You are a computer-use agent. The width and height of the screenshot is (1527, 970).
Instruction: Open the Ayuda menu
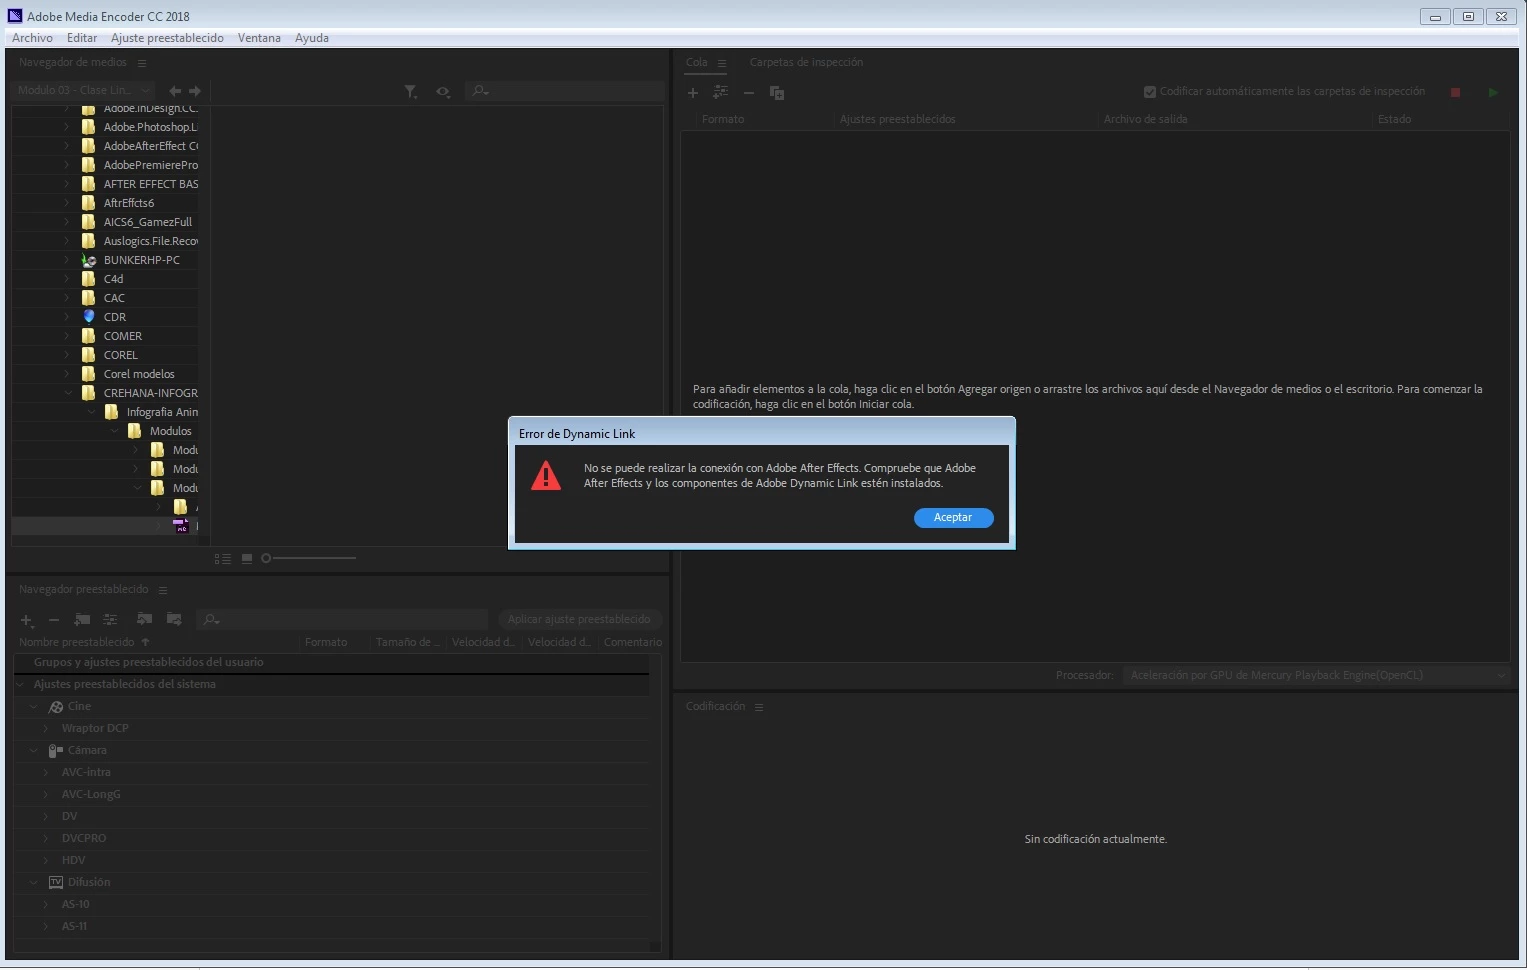(x=312, y=38)
